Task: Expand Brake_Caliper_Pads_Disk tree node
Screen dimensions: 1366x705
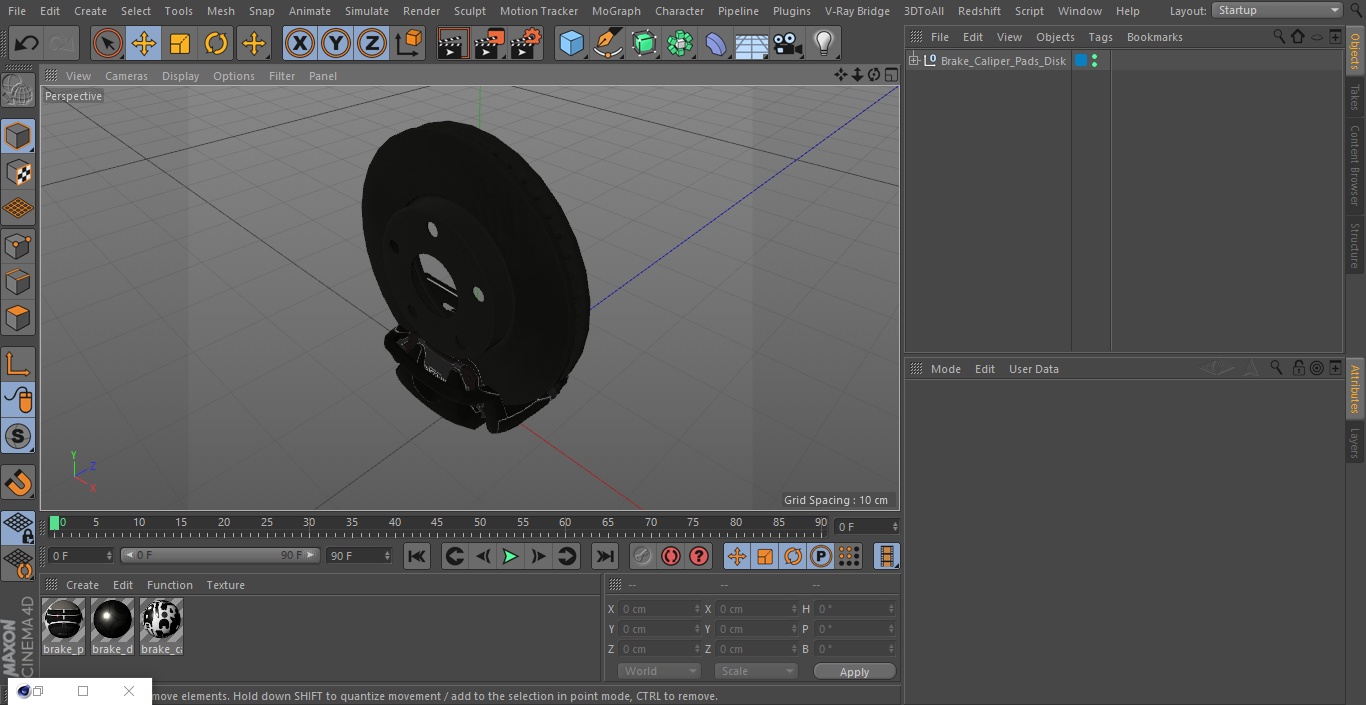Action: (913, 61)
